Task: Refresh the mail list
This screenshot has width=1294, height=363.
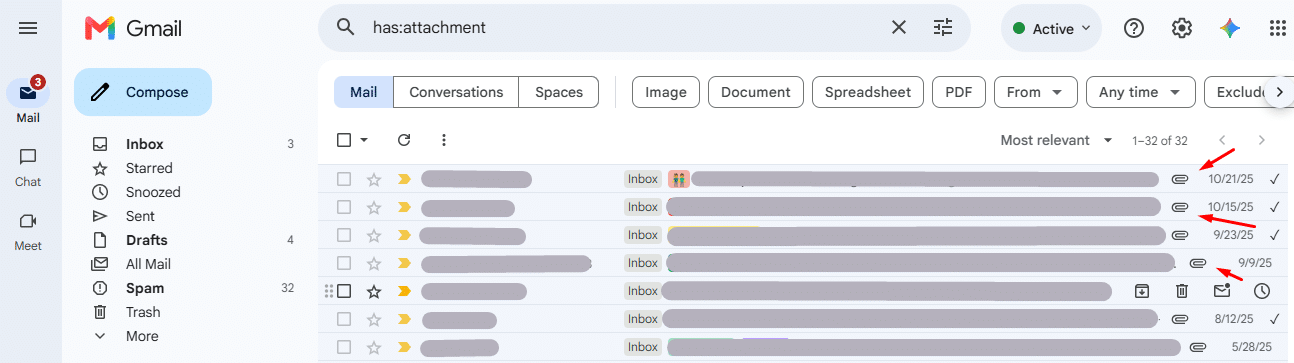Action: click(x=404, y=140)
